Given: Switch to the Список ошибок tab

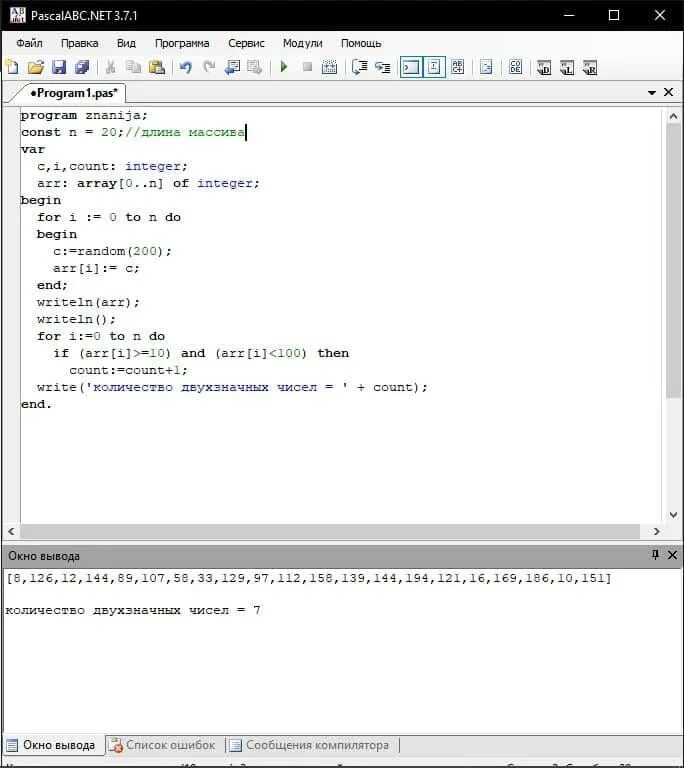Looking at the screenshot, I should tap(163, 745).
